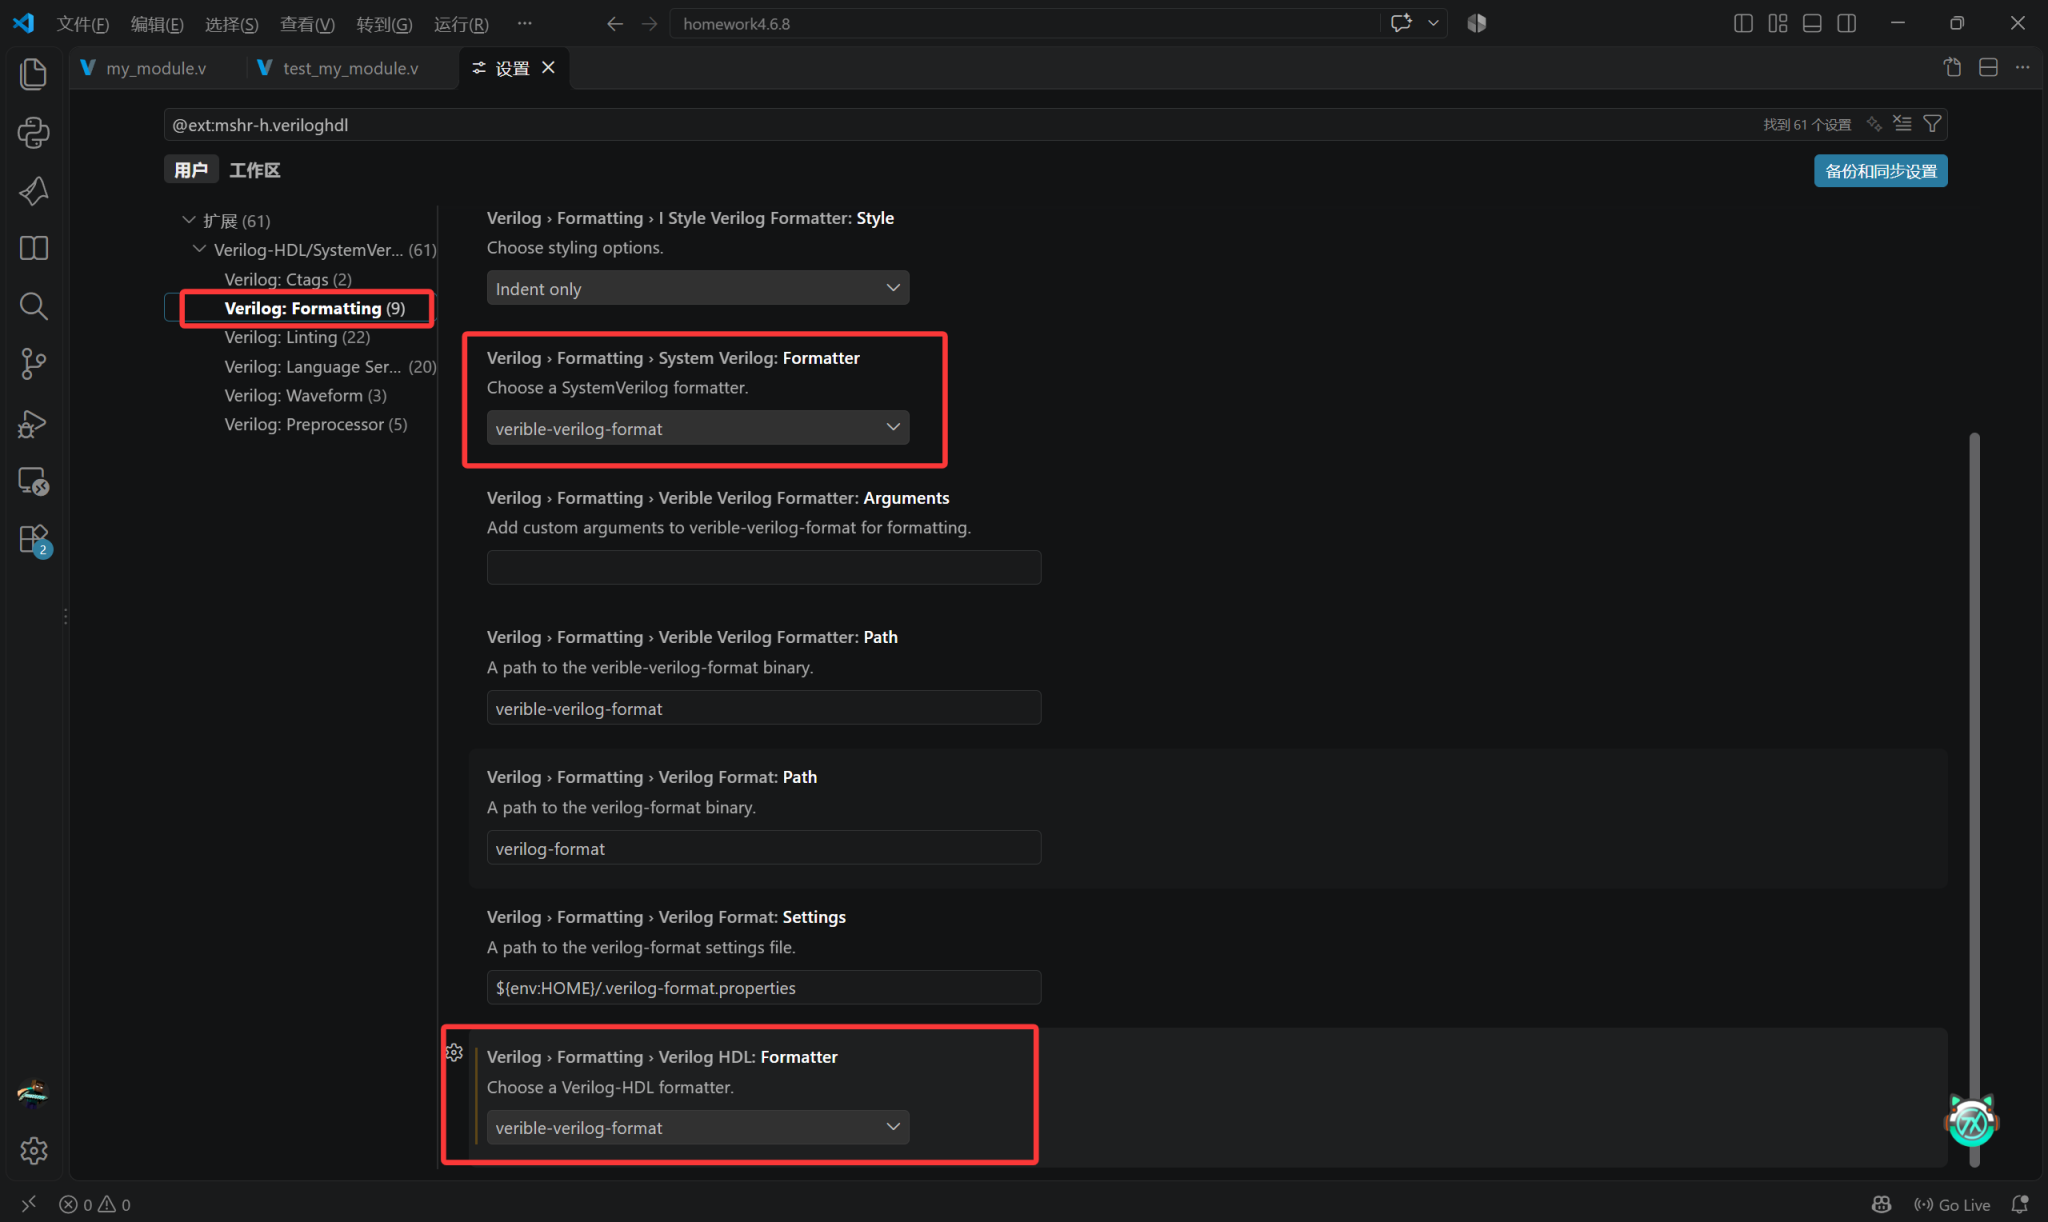Image resolution: width=2048 pixels, height=1222 pixels.
Task: Switch to the my_module.v tab
Action: [x=156, y=68]
